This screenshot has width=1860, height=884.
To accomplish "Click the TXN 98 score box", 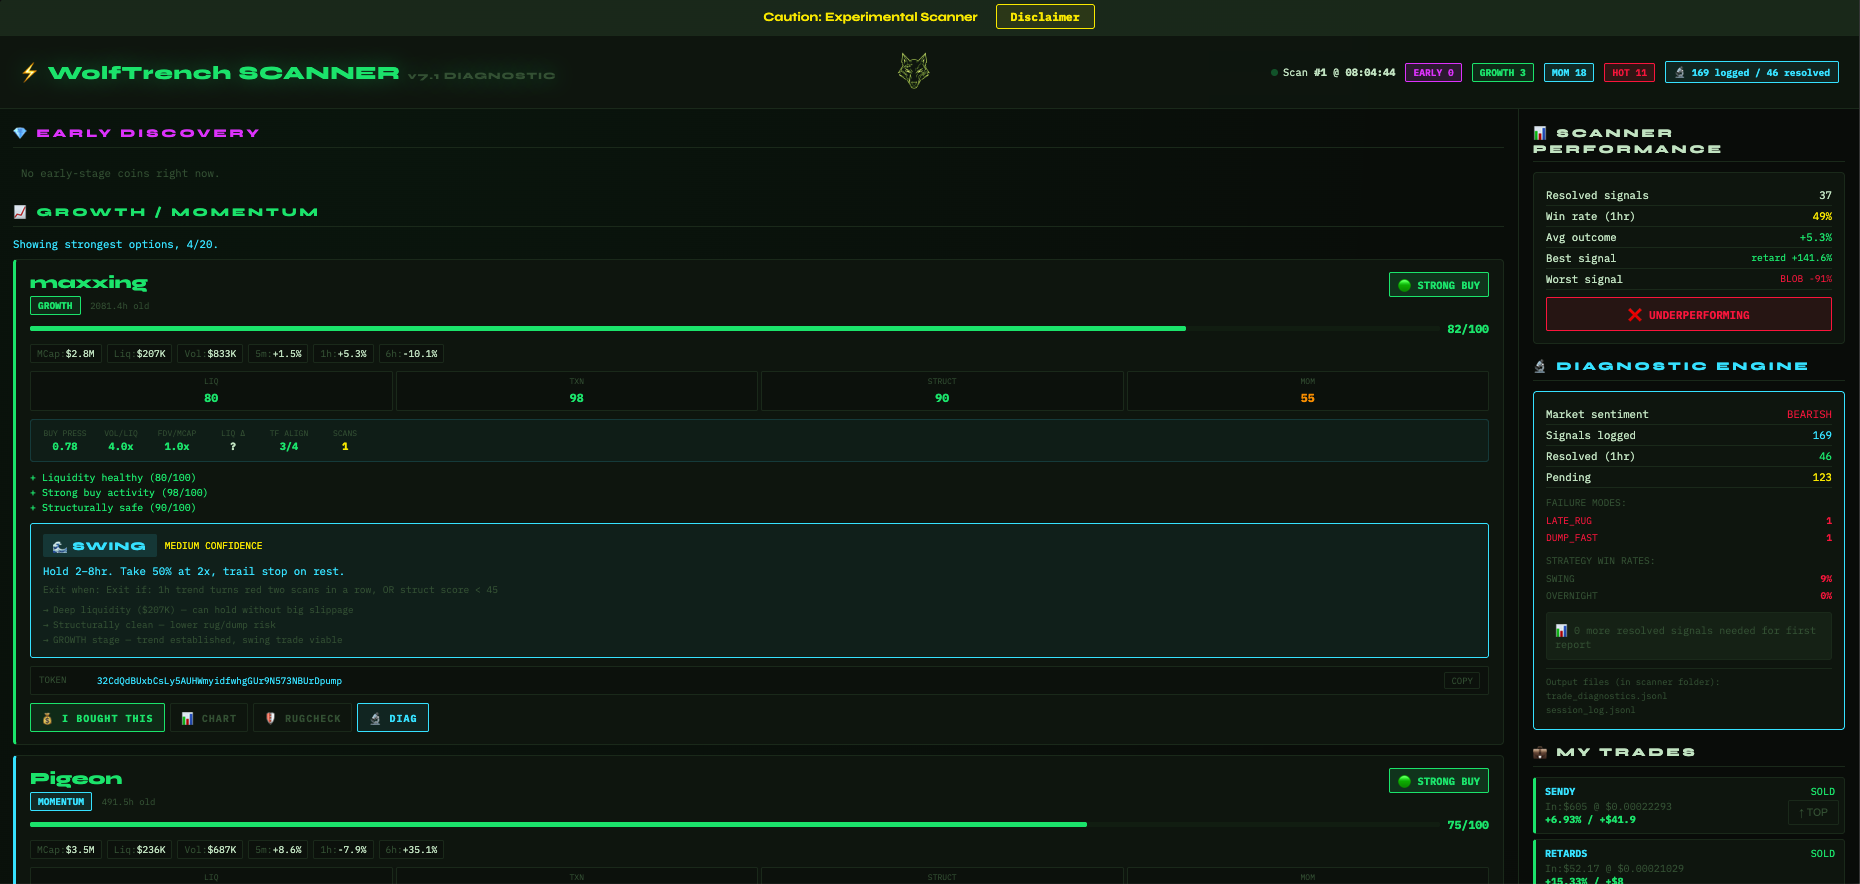I will (x=577, y=391).
